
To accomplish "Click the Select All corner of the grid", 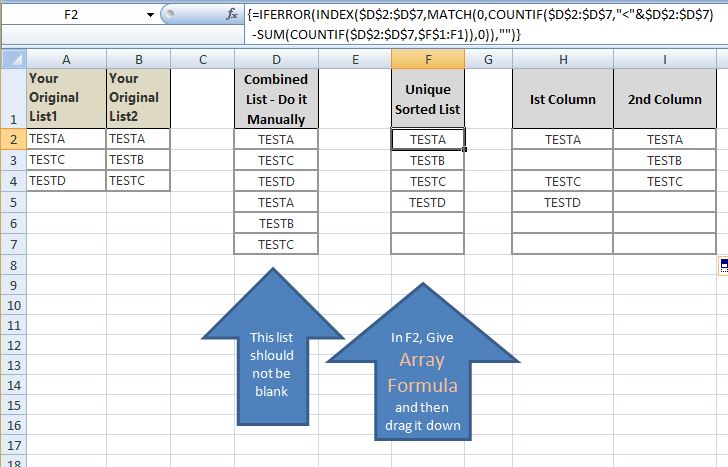I will point(14,59).
